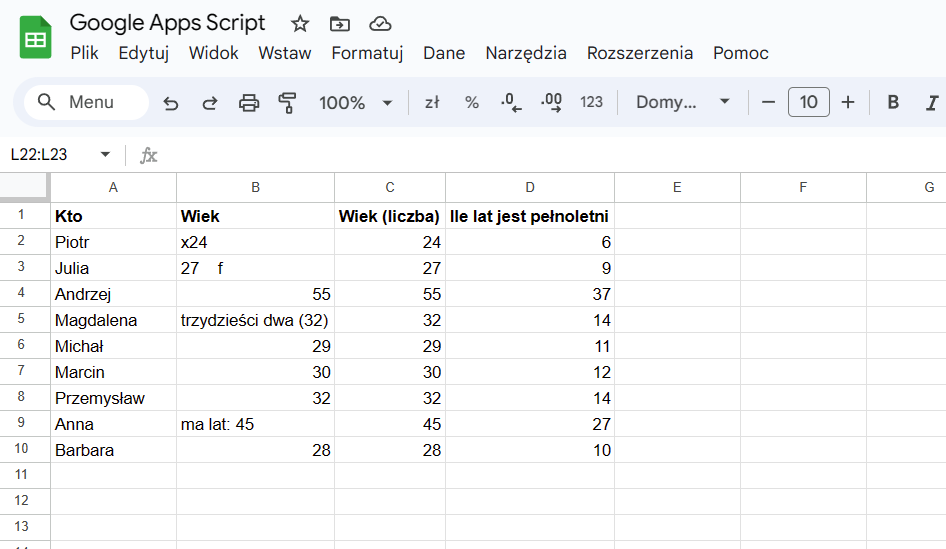This screenshot has width=946, height=549.
Task: Open the Pomoc menu
Action: point(741,53)
